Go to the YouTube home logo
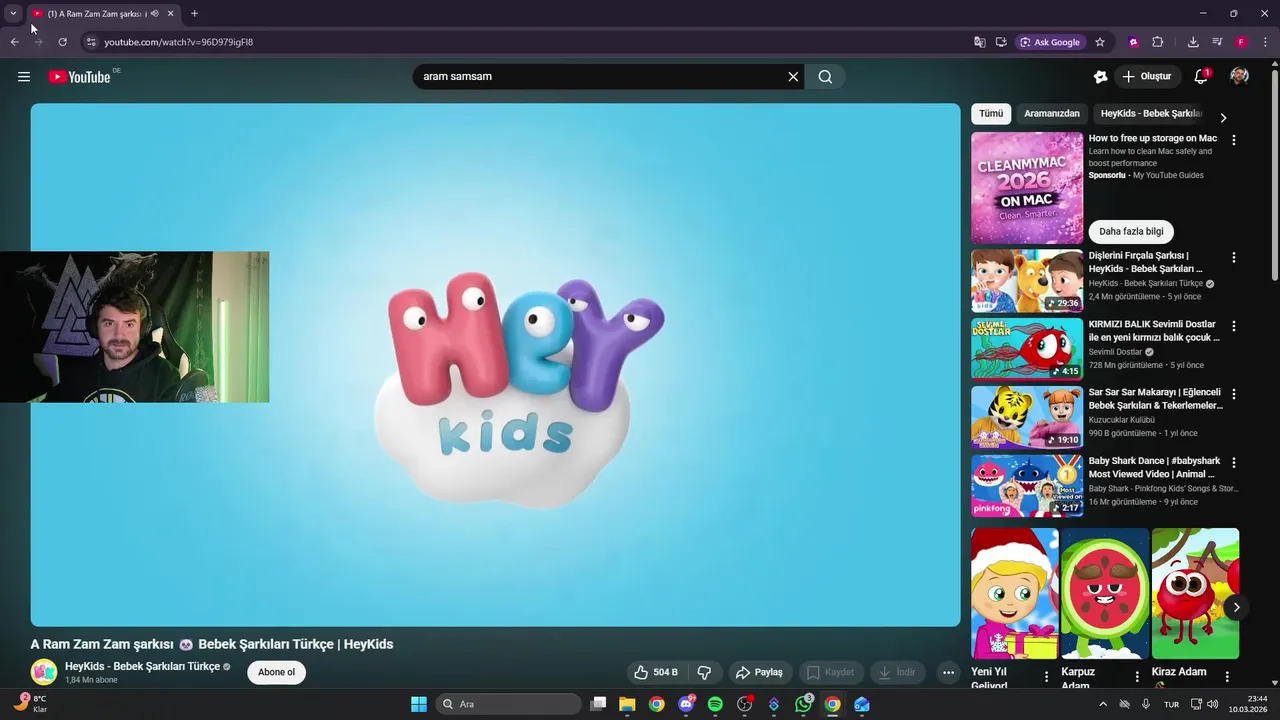Viewport: 1280px width, 720px height. 79,77
